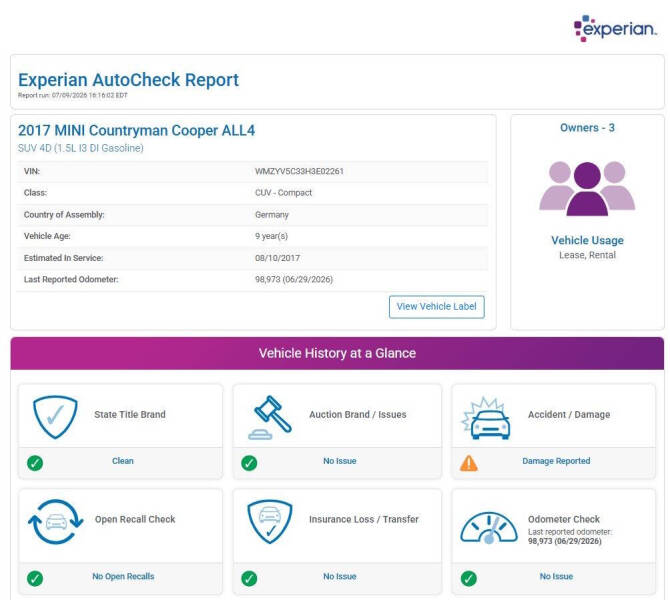Open No Issue link under Insurance Loss

(x=340, y=576)
